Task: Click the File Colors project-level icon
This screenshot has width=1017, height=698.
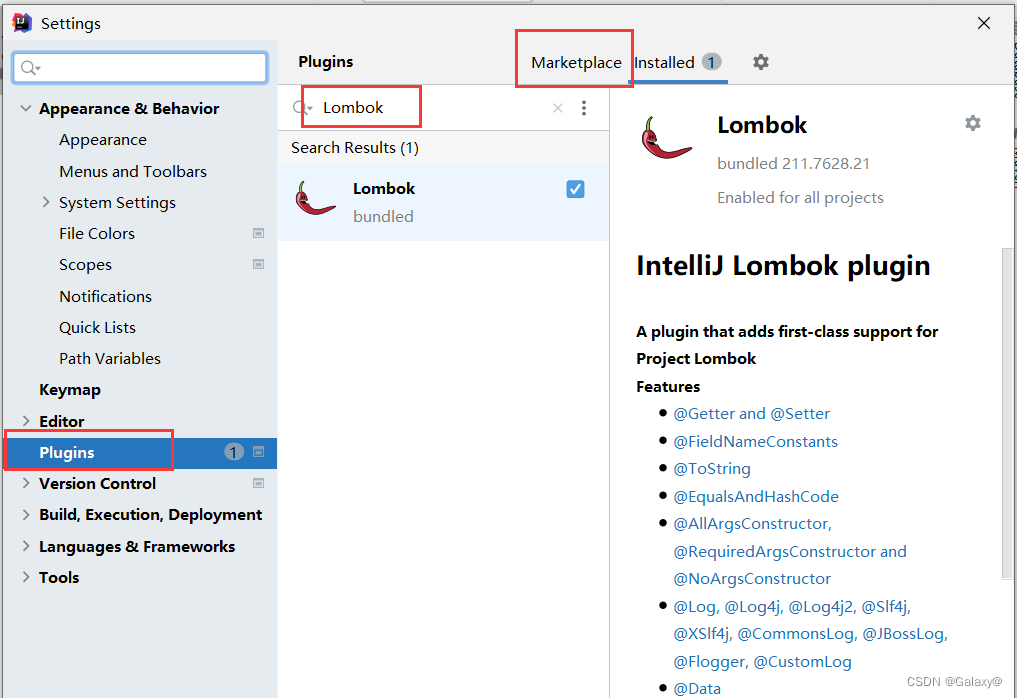Action: click(x=258, y=234)
